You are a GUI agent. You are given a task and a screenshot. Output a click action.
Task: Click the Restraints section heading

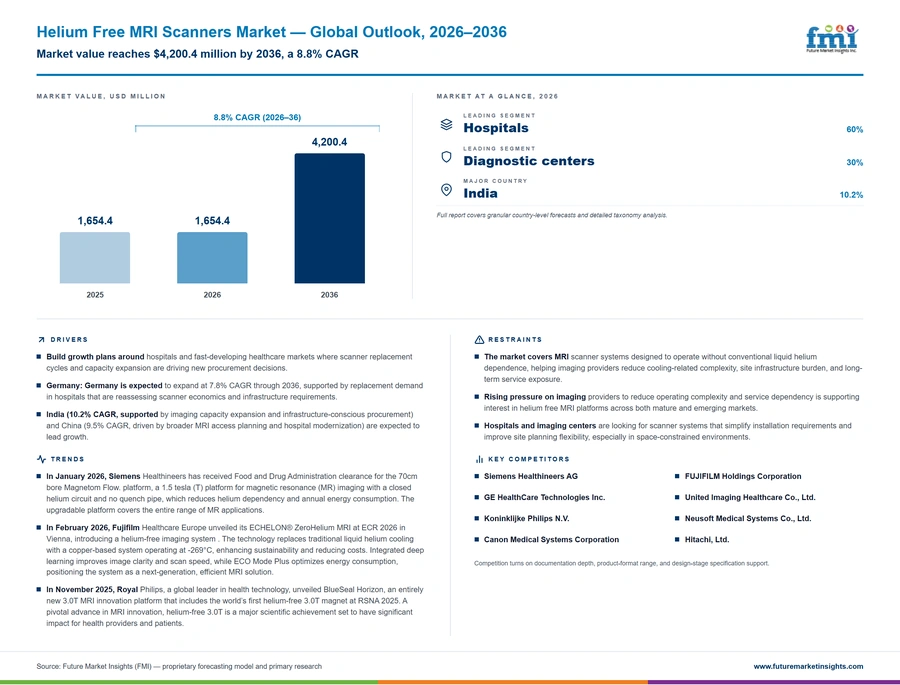tap(515, 340)
